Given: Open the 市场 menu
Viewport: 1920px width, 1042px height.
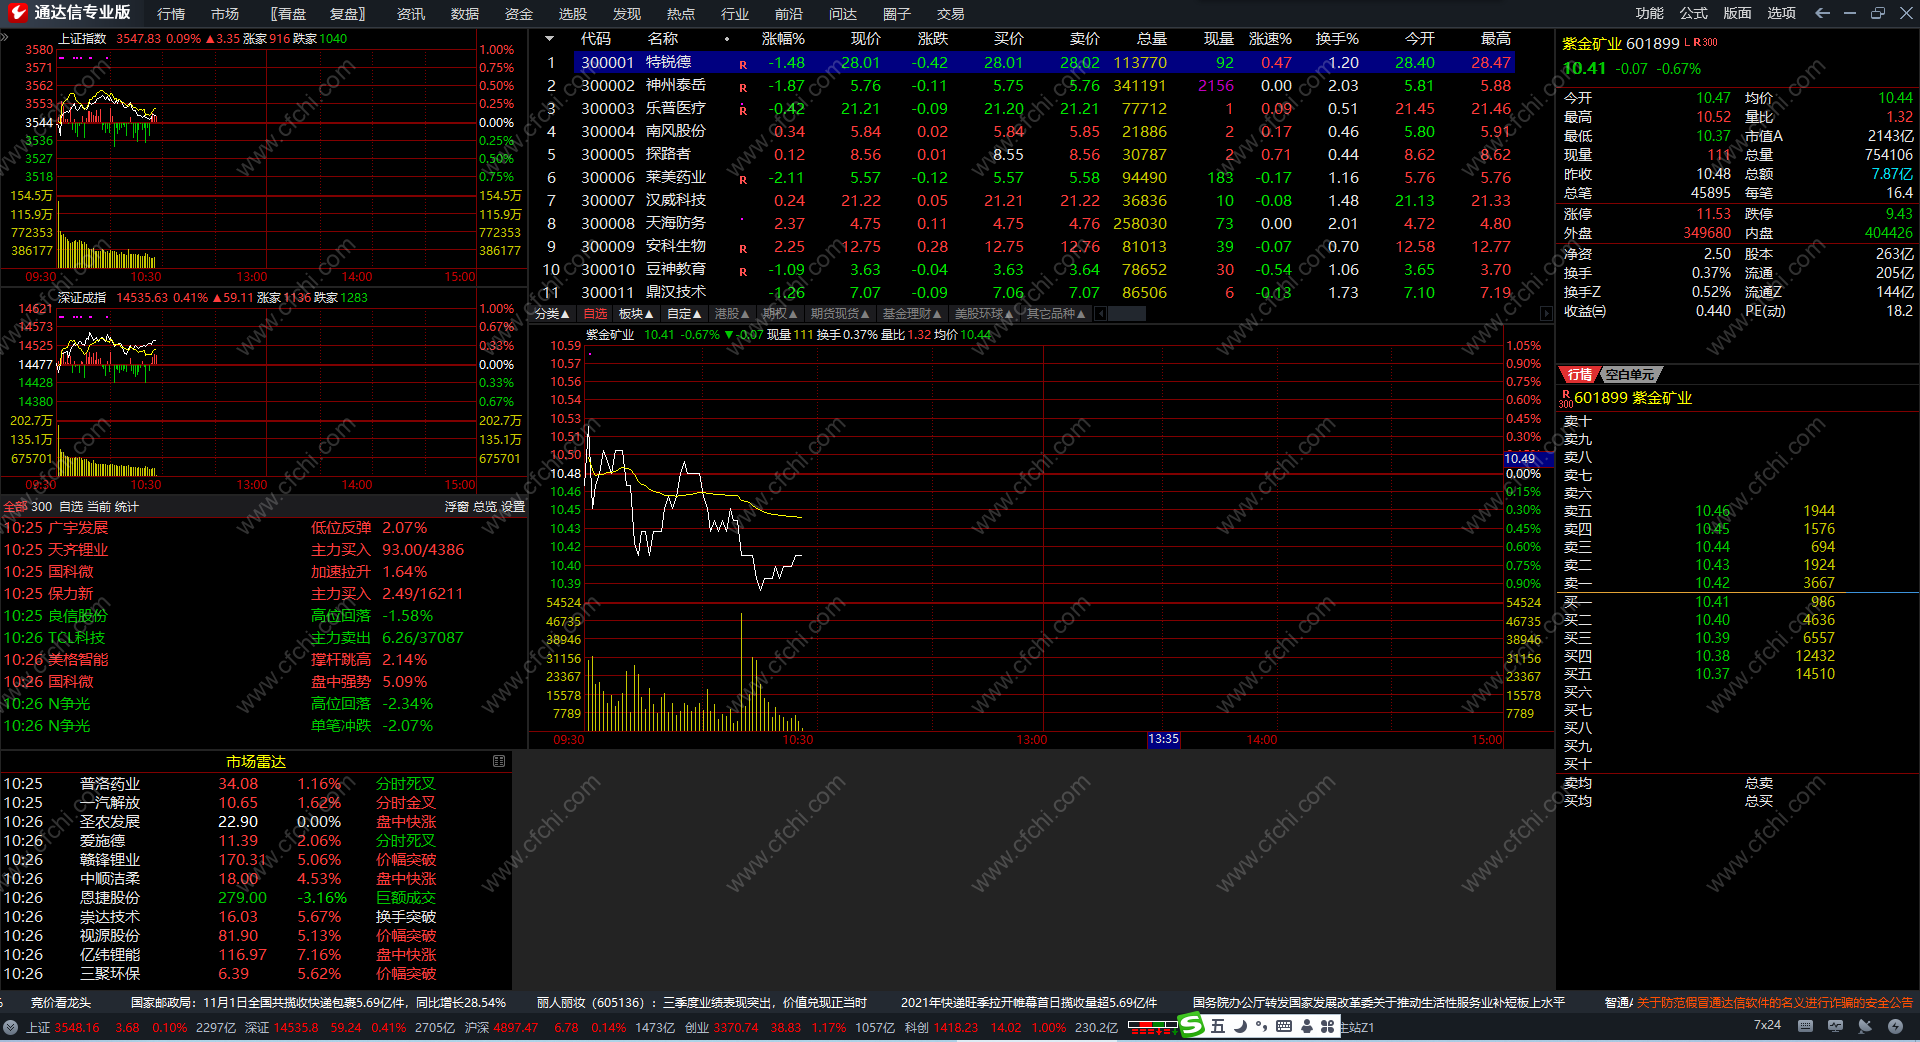Looking at the screenshot, I should coord(225,14).
